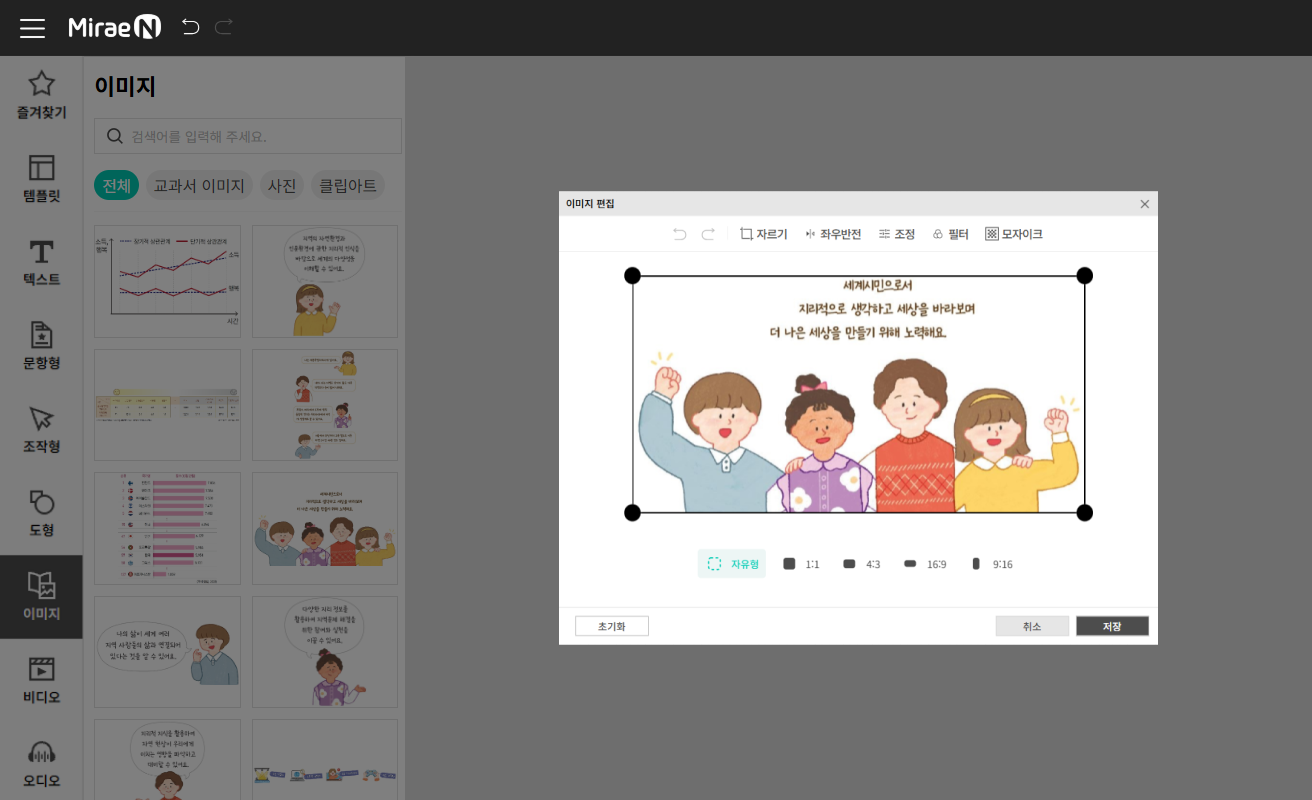Viewport: 1312px width, 800px height.
Task: Select the 자유형 free-form crop ratio
Action: (732, 564)
